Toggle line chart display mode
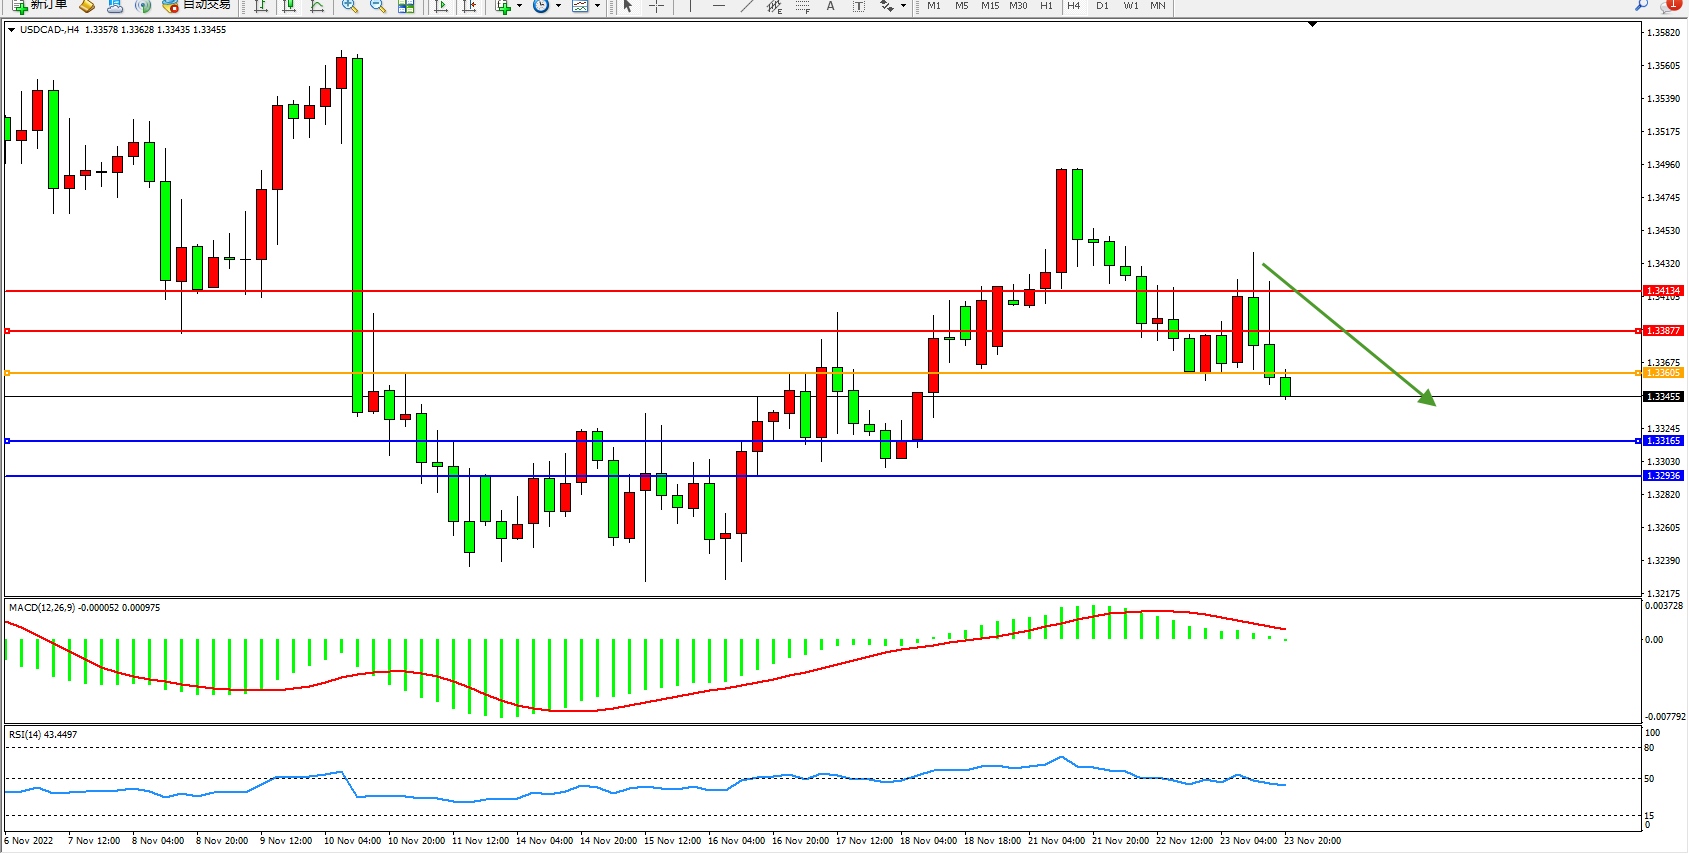Image resolution: width=1689 pixels, height=854 pixels. point(317,6)
